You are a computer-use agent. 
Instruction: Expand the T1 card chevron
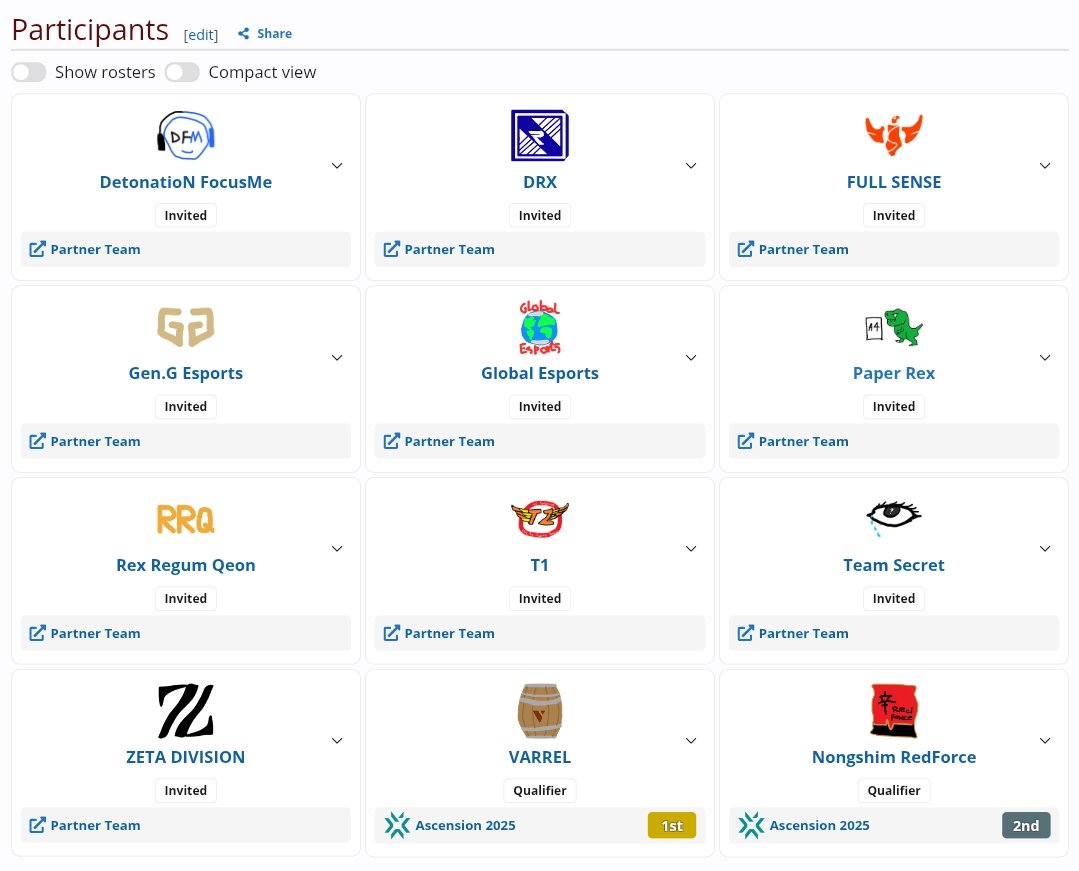click(x=691, y=549)
